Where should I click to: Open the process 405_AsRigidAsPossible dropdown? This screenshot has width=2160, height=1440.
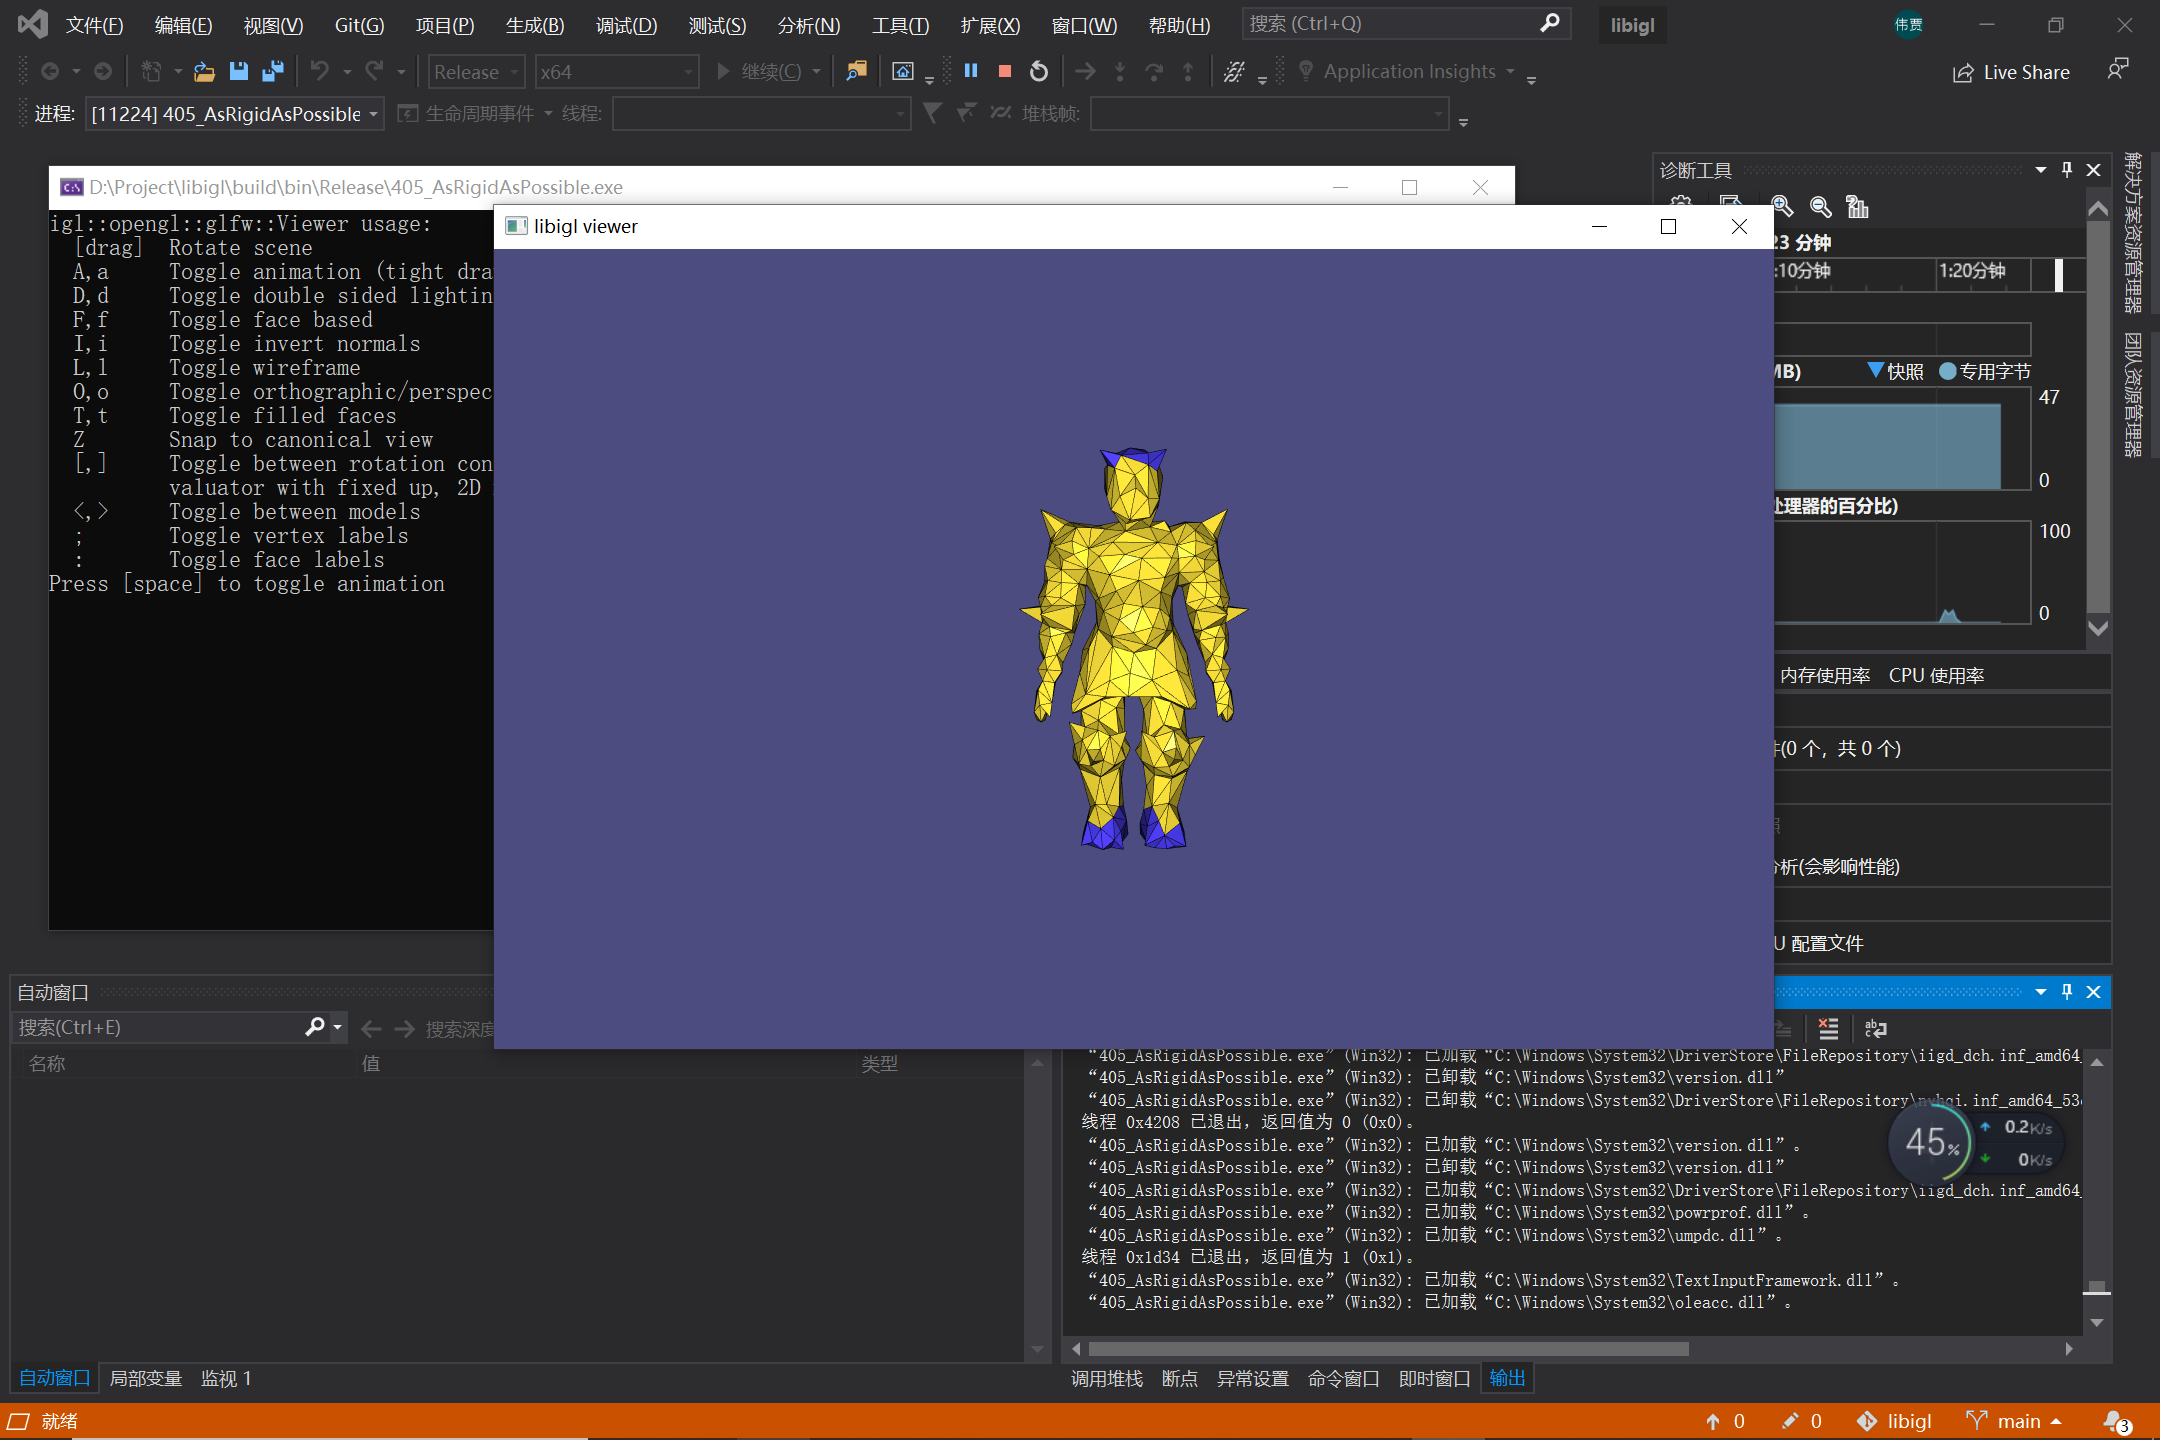[x=234, y=114]
